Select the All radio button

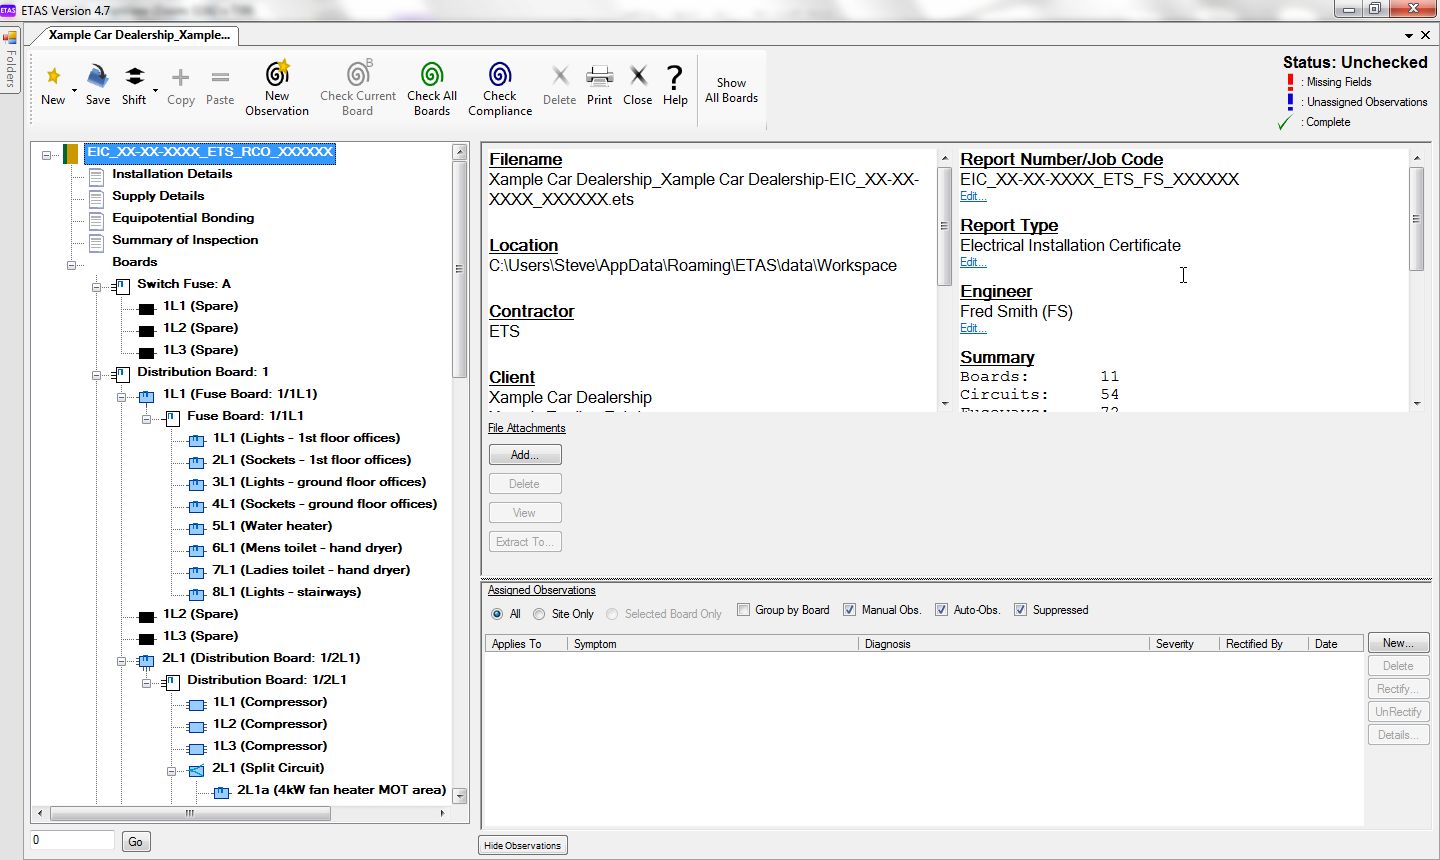(x=497, y=614)
